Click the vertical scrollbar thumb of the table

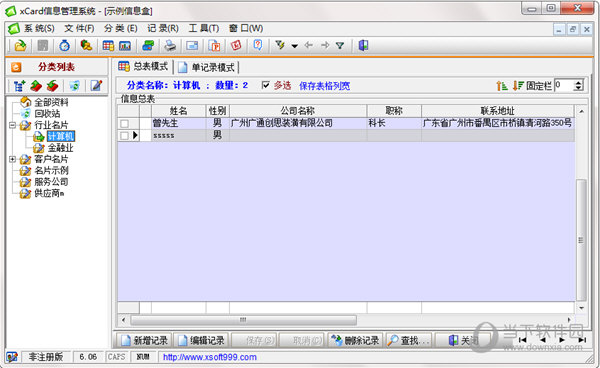point(581,240)
